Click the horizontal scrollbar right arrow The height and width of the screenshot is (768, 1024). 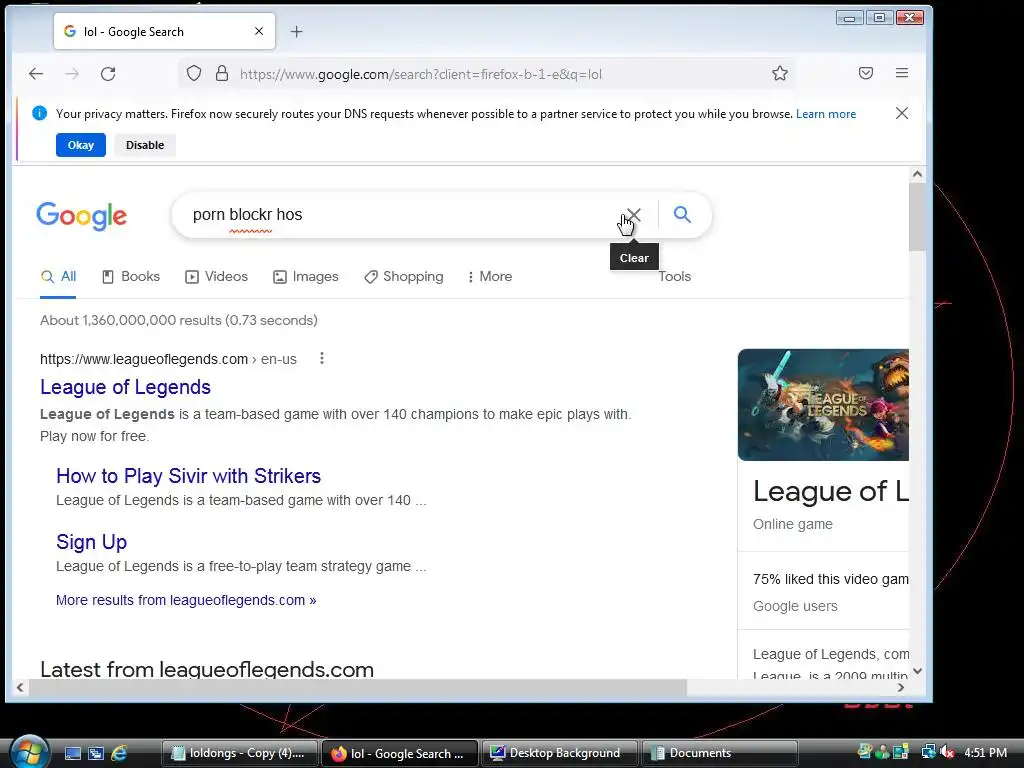click(x=901, y=687)
